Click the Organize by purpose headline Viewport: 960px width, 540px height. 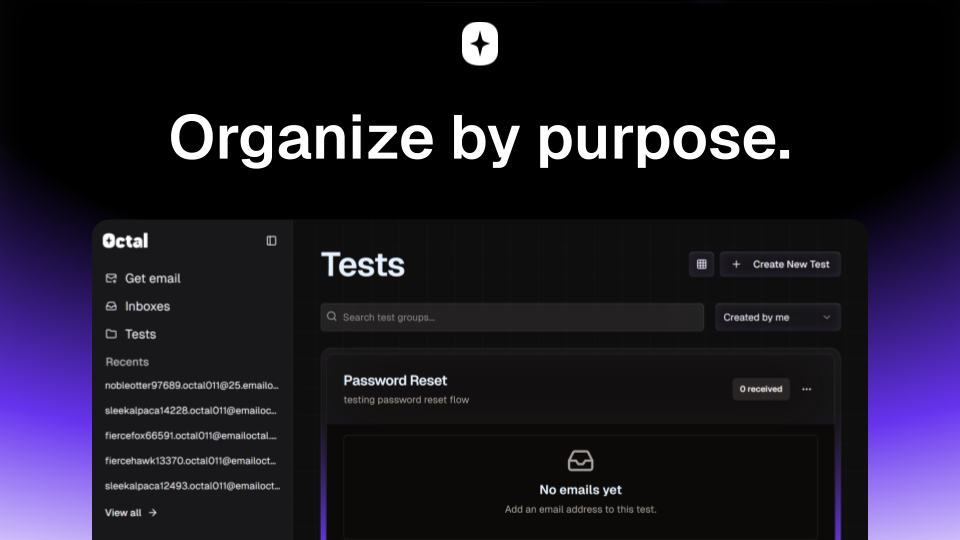point(481,138)
